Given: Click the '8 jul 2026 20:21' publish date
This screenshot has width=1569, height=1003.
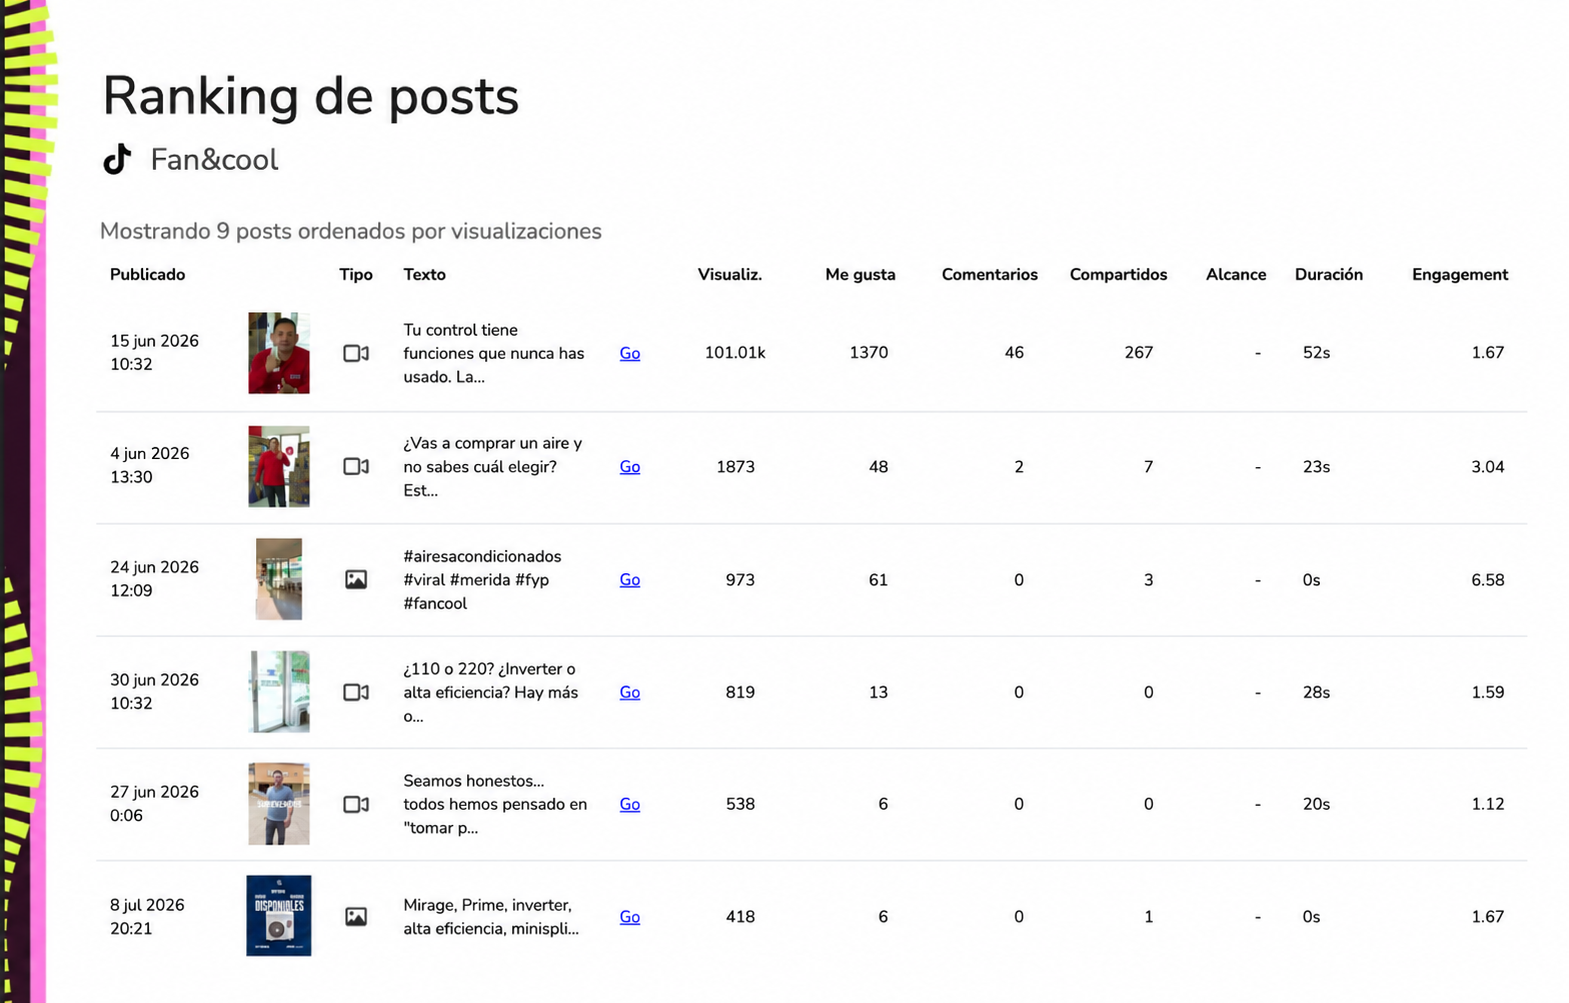Looking at the screenshot, I should click(148, 916).
